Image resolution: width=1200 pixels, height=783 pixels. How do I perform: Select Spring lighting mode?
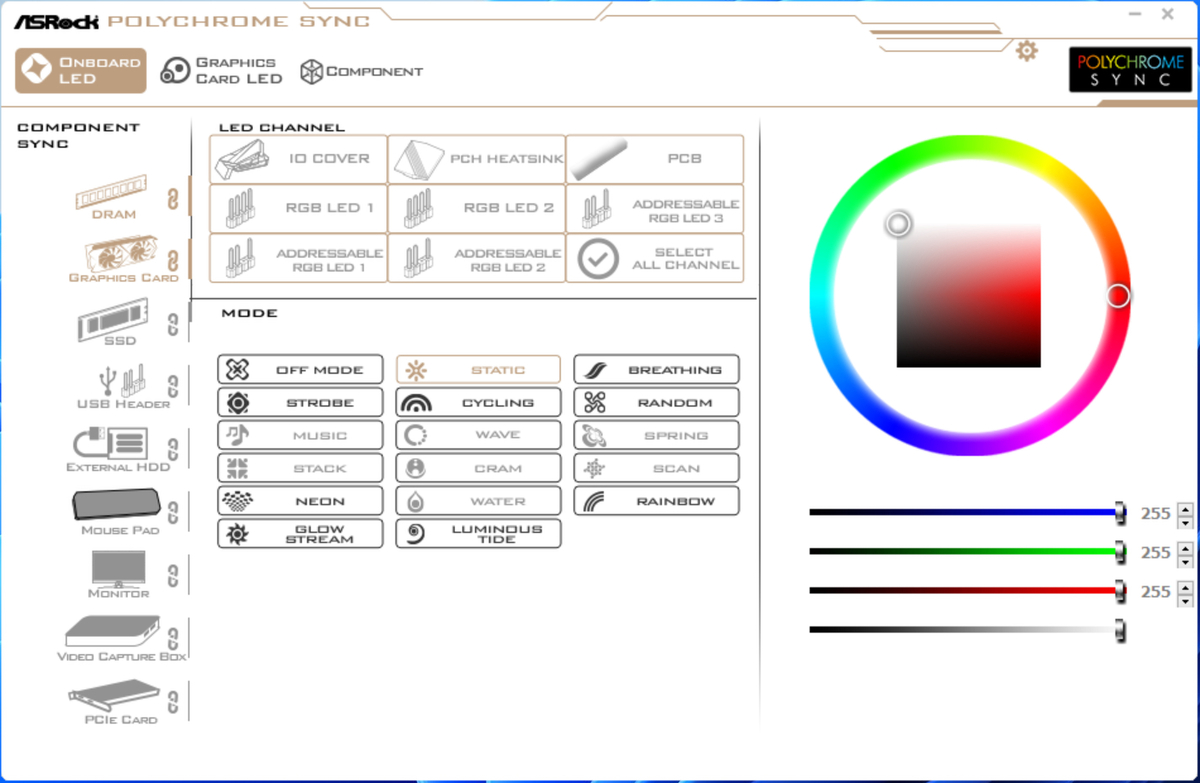click(x=656, y=435)
